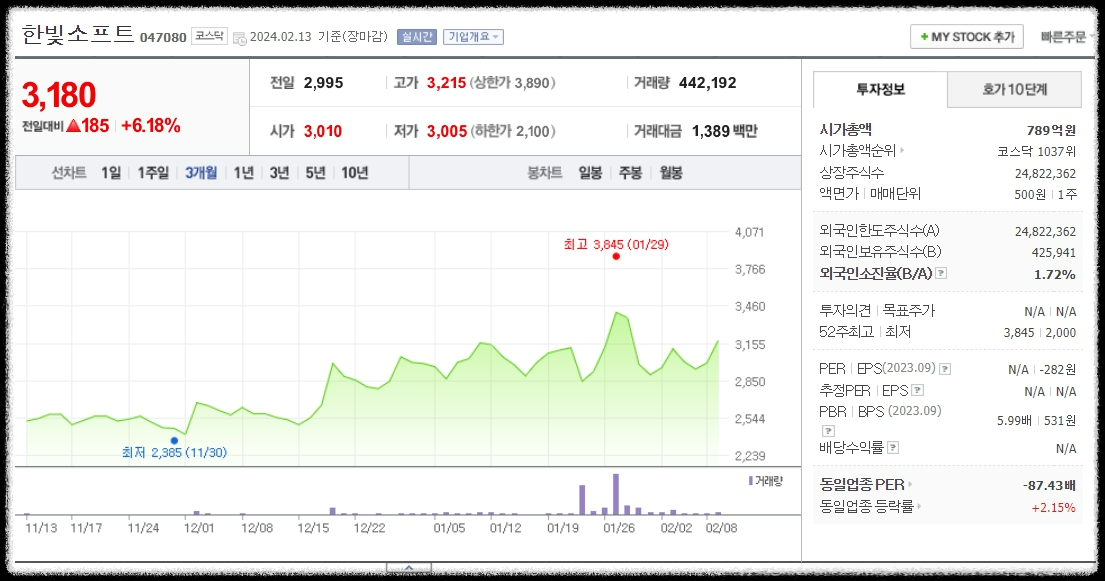Viewport: 1105px width, 581px height.
Task: Click the 시가총액 value 789억원
Action: pos(1051,130)
